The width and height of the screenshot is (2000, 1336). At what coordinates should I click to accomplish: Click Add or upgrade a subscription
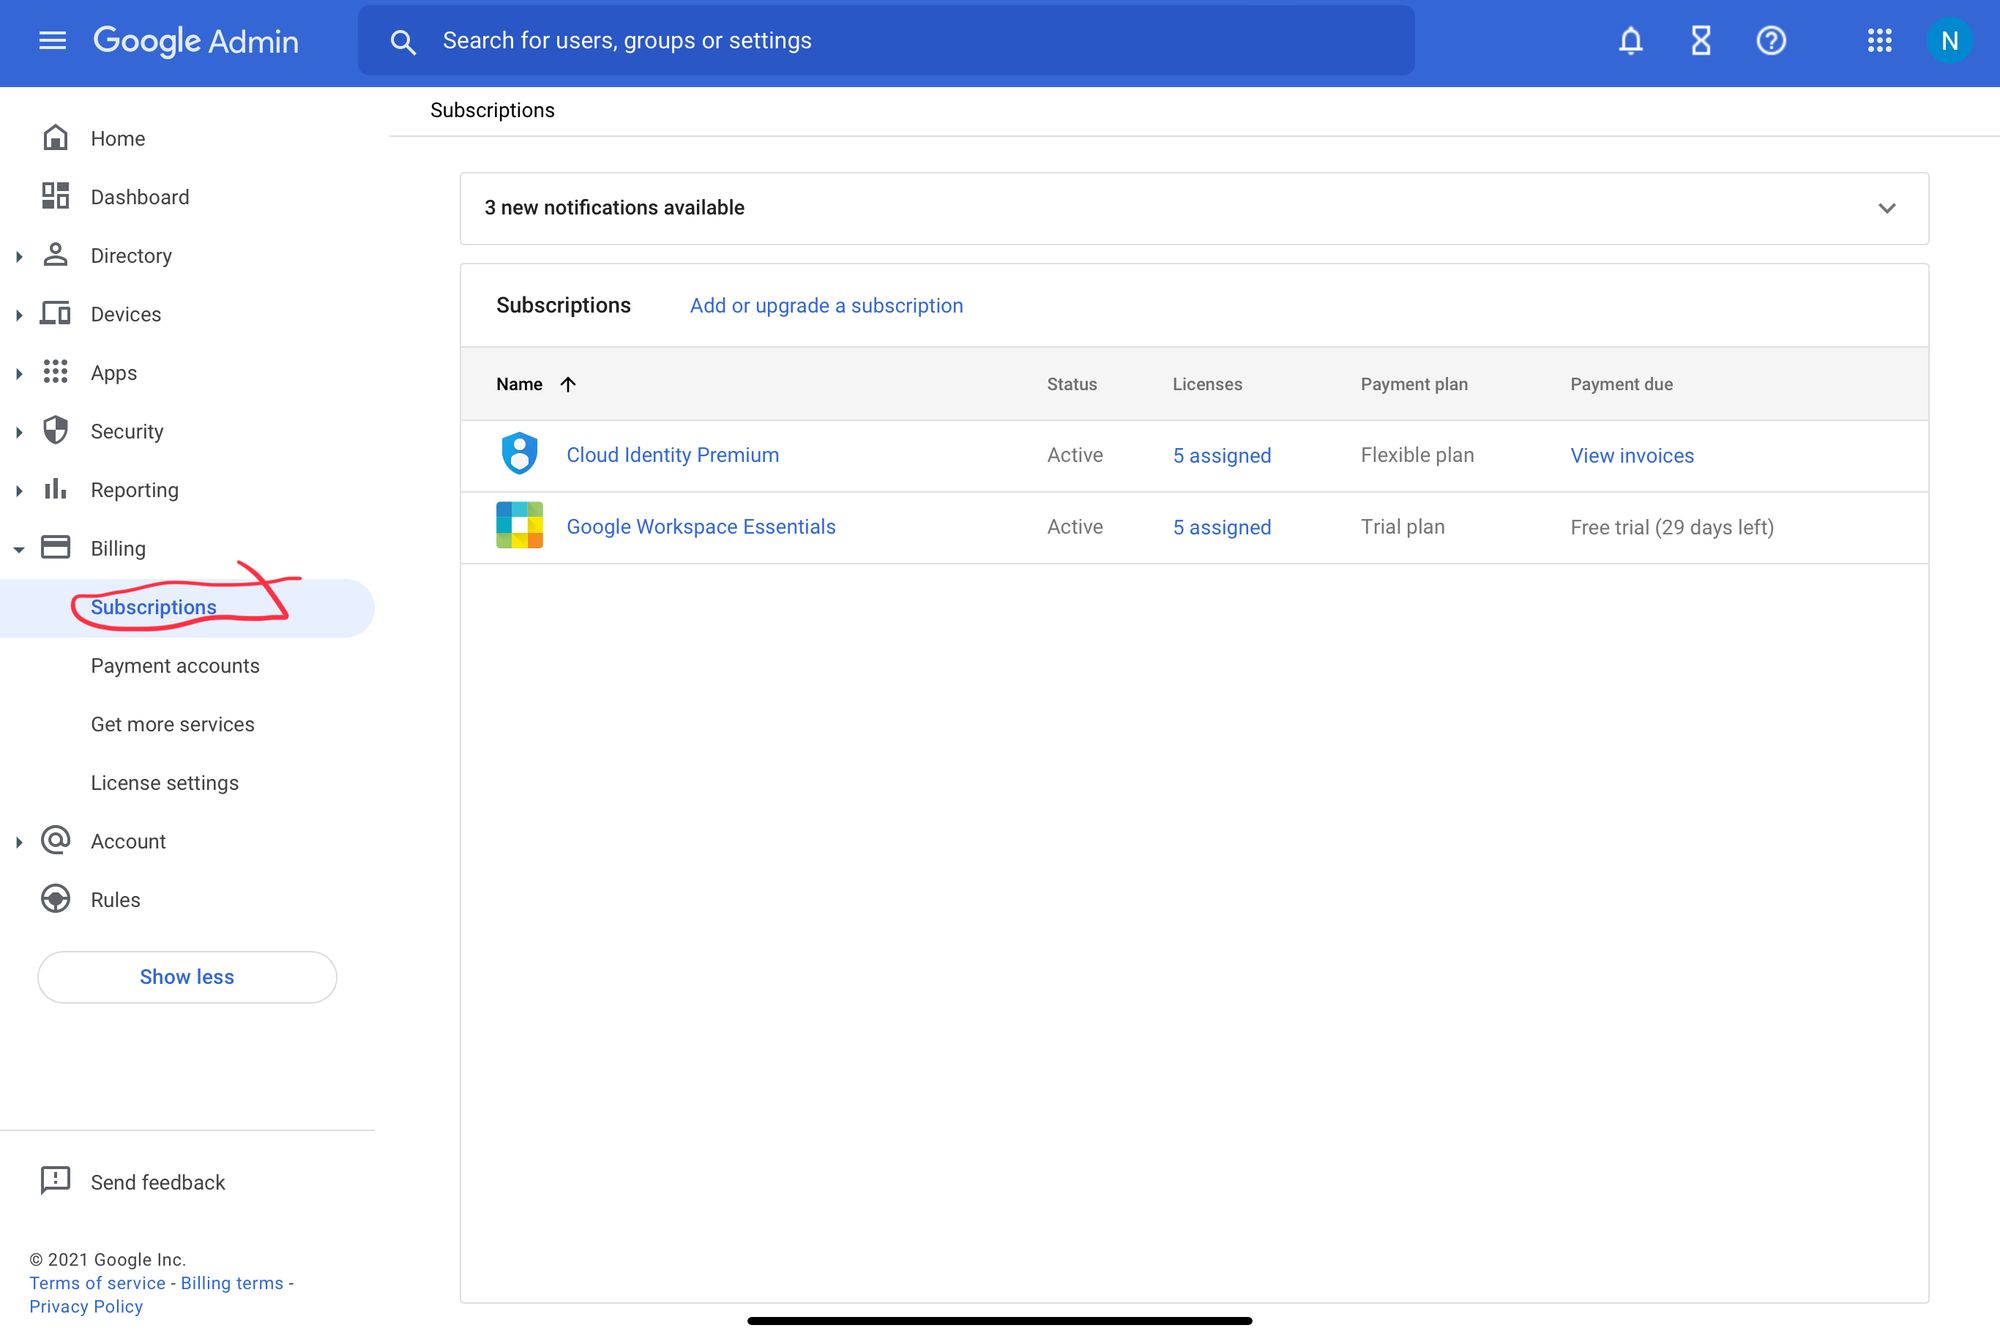(x=826, y=306)
